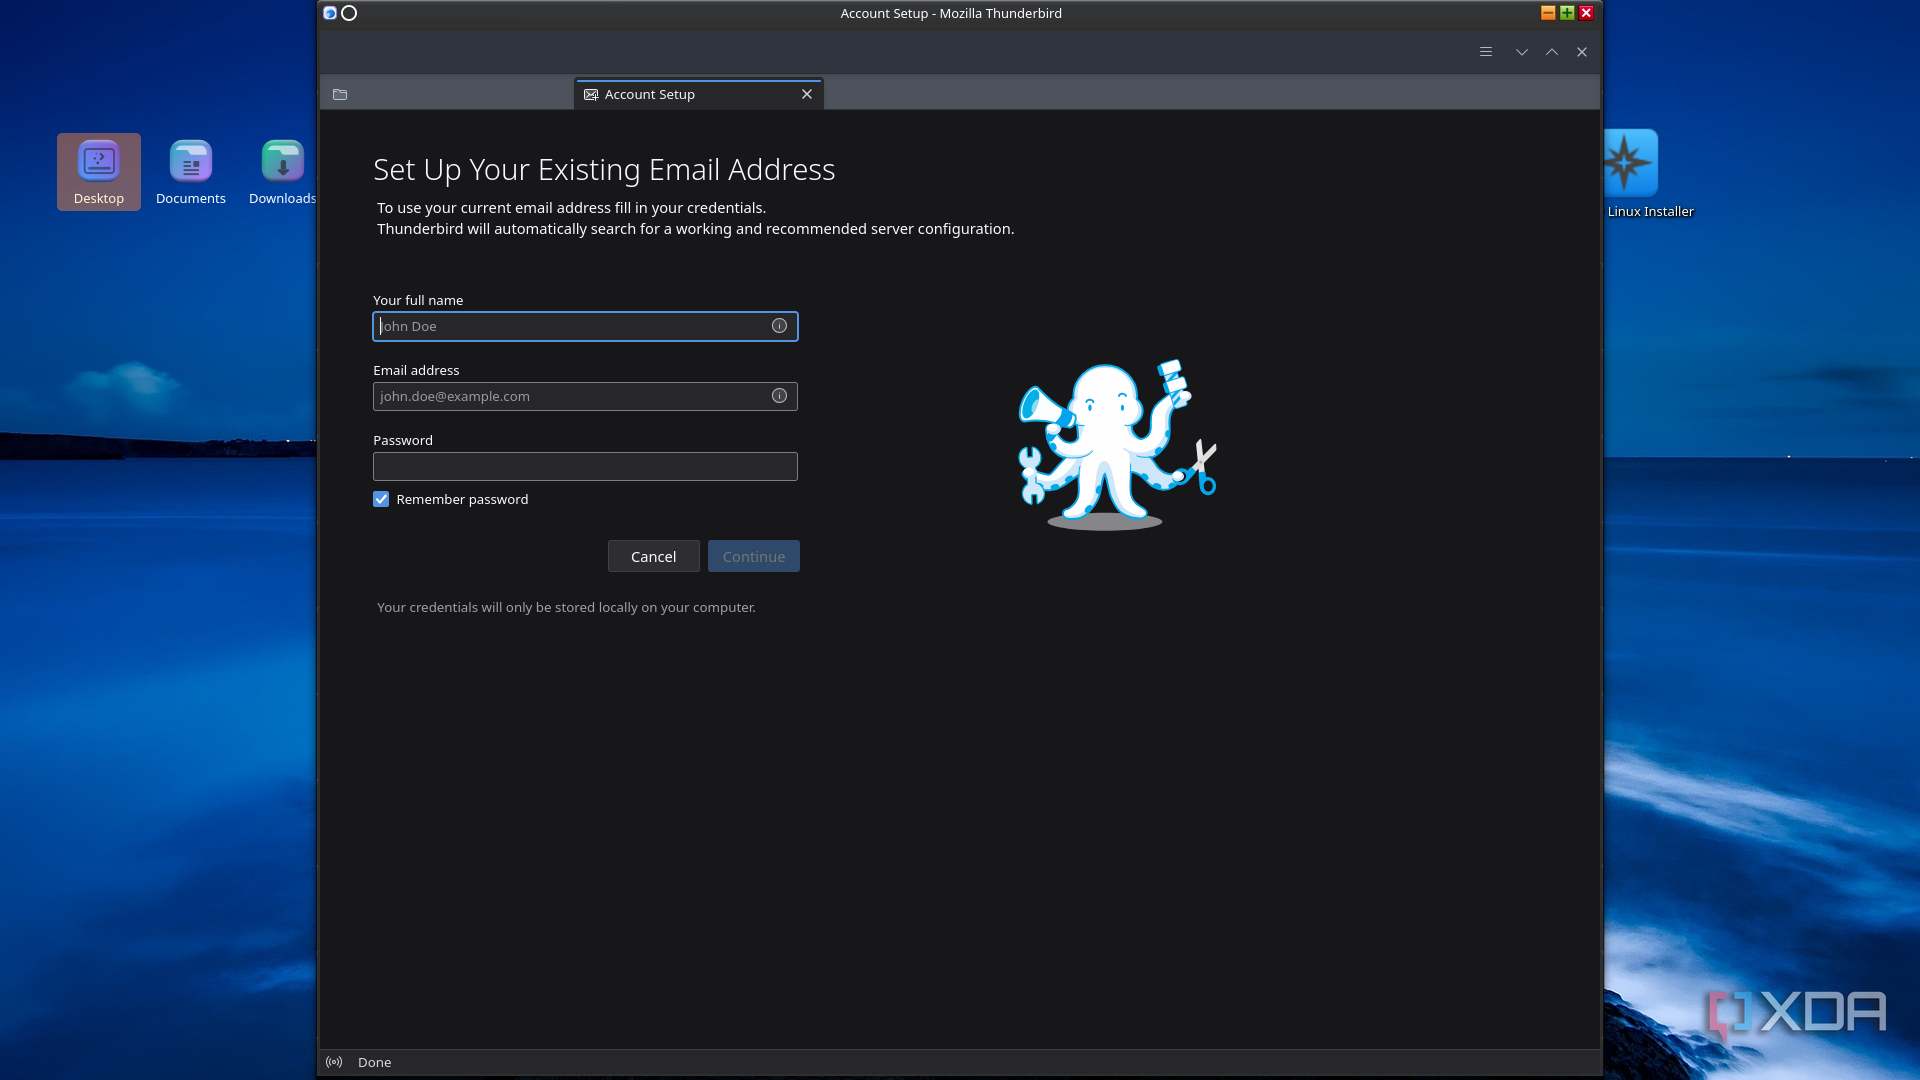Close the Account Setup tab
1920x1080 pixels.
[x=807, y=94]
